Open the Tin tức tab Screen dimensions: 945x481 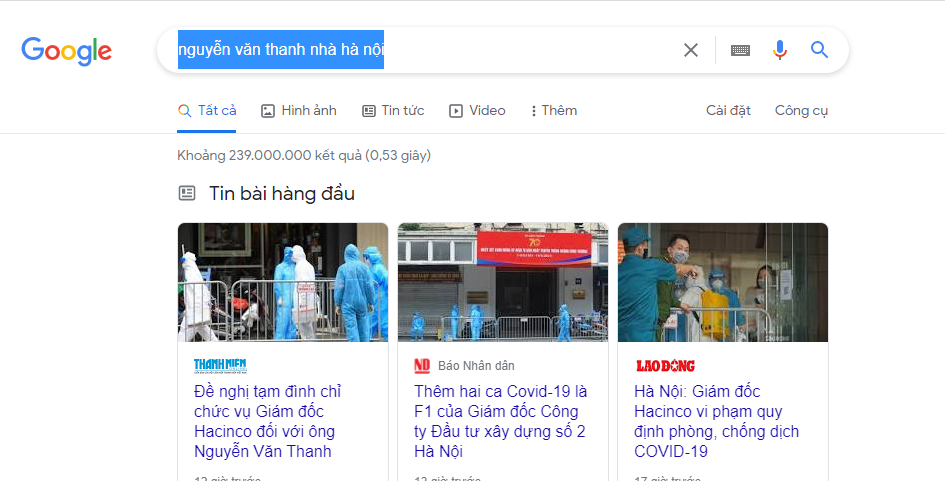click(393, 111)
